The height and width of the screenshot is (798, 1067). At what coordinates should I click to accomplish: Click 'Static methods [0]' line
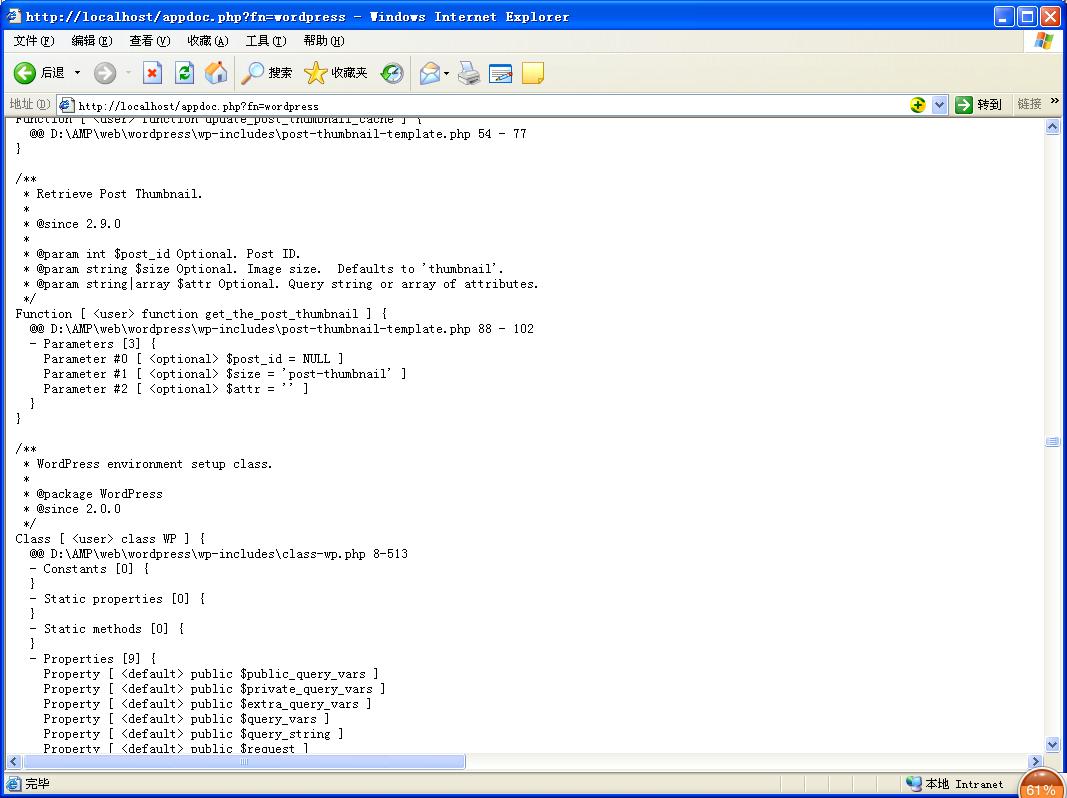click(x=107, y=629)
